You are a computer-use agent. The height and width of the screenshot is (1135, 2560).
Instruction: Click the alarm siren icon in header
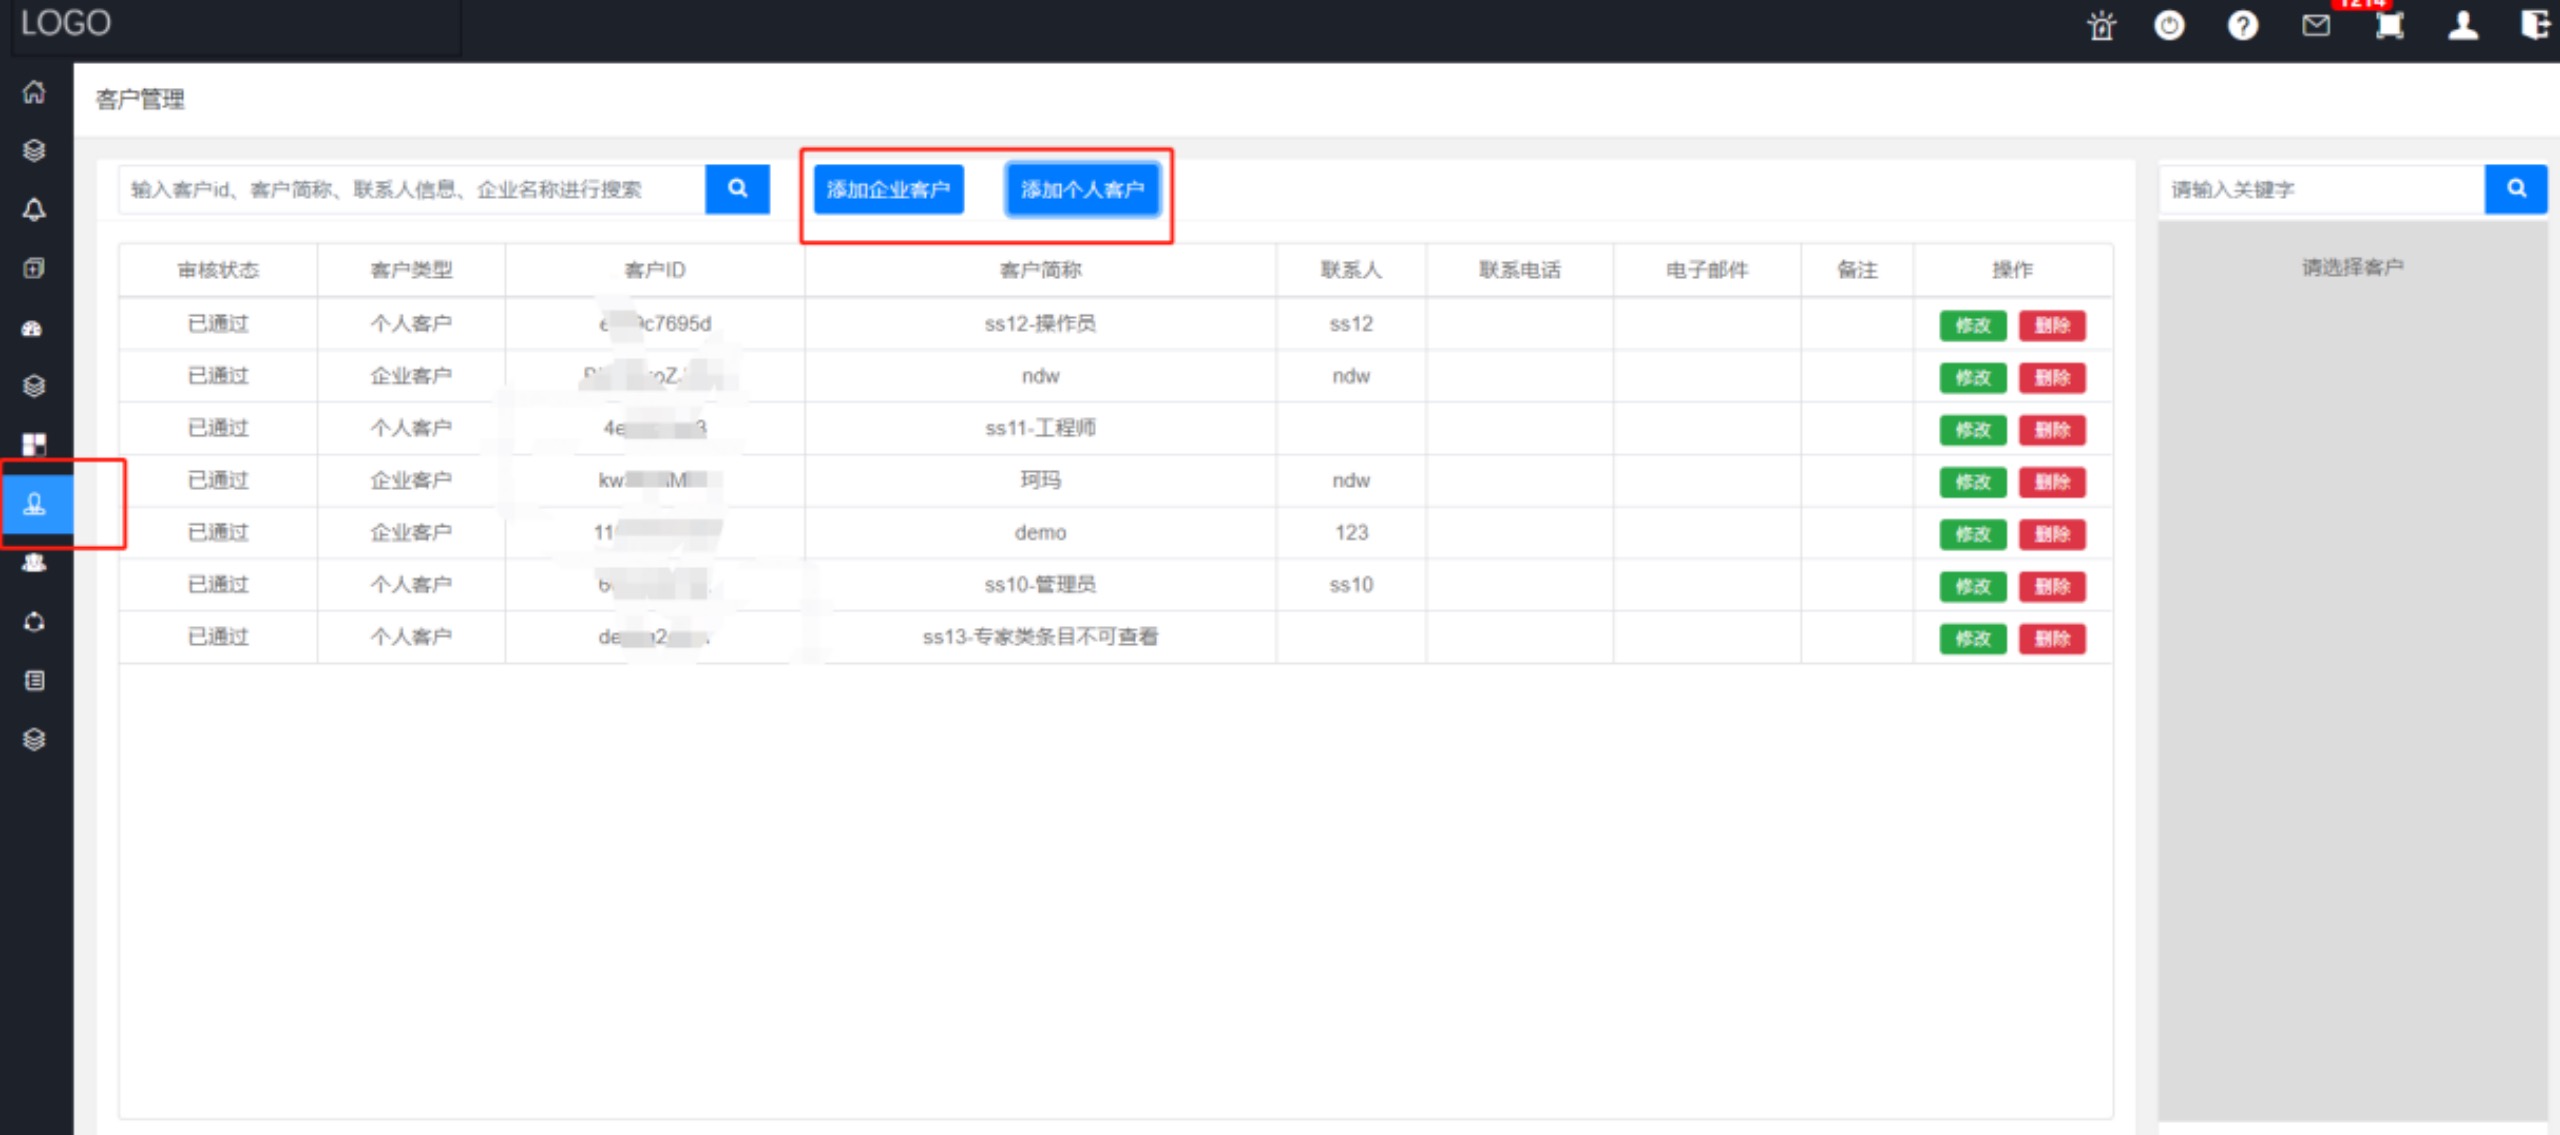pyautogui.click(x=2101, y=25)
